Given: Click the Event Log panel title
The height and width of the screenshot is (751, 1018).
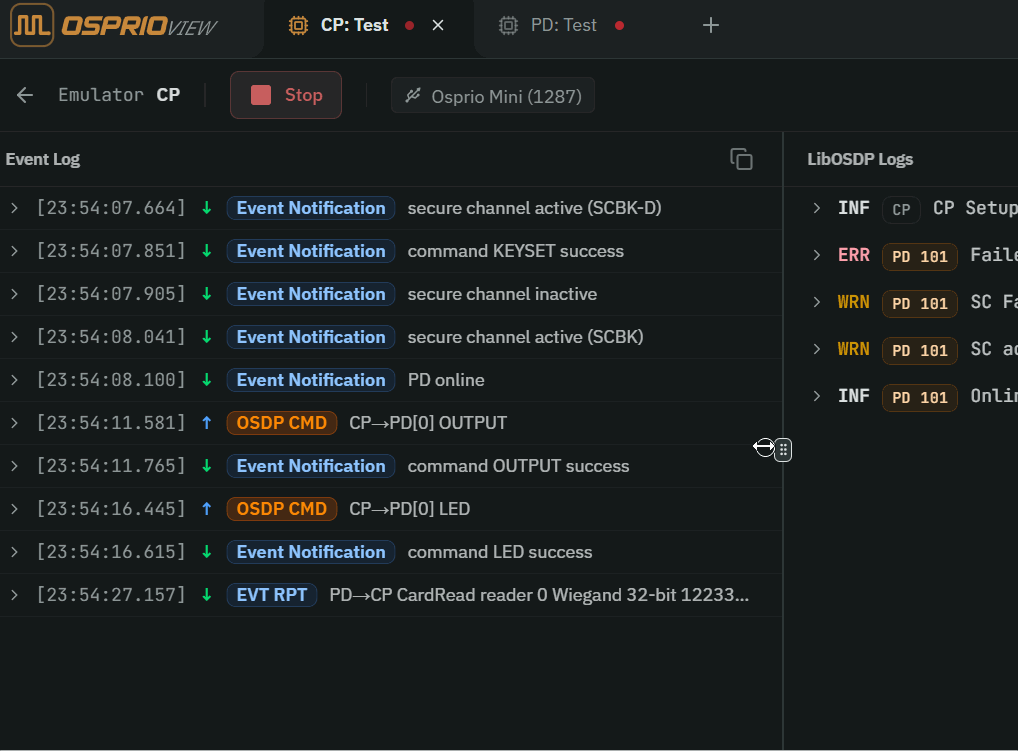Looking at the screenshot, I should [x=43, y=159].
